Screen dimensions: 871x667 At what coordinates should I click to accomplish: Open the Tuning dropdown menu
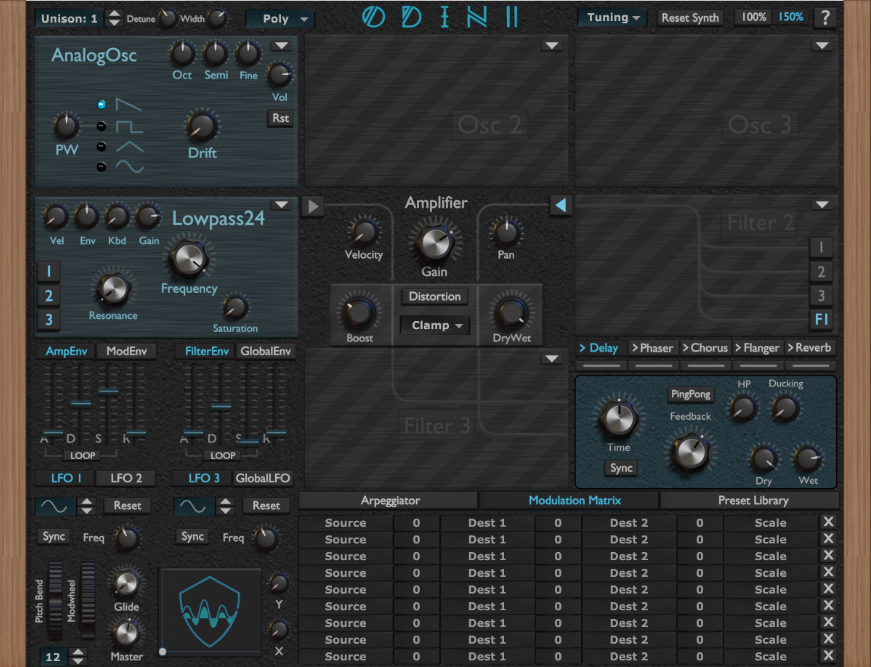613,17
